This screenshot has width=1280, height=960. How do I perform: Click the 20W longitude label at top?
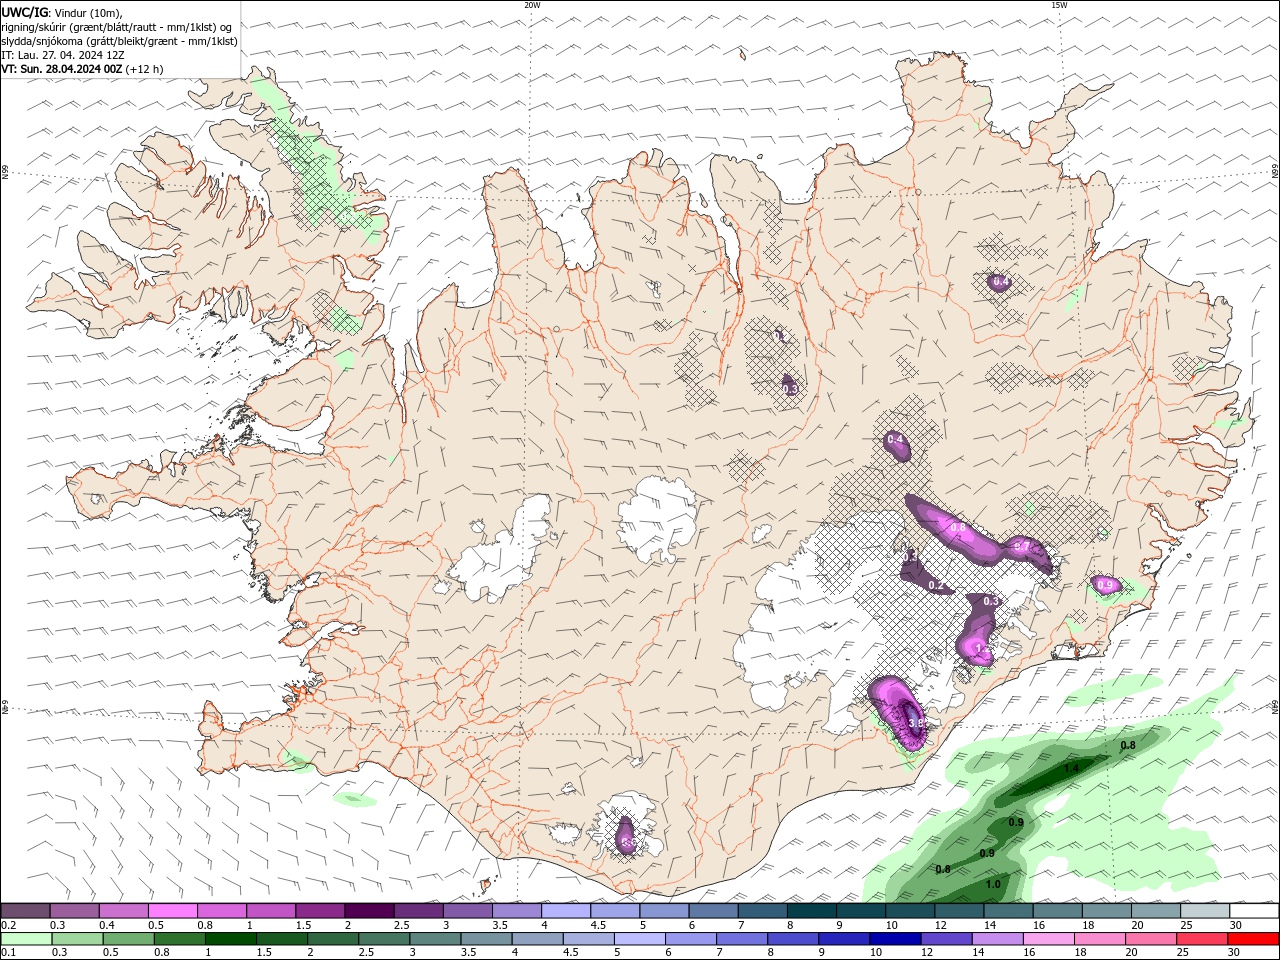pos(532,5)
